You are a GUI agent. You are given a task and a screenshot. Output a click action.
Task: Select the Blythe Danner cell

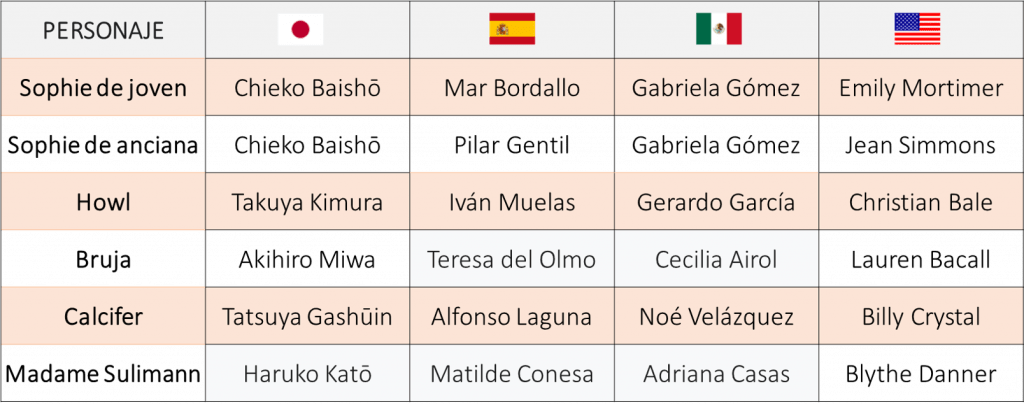921,374
